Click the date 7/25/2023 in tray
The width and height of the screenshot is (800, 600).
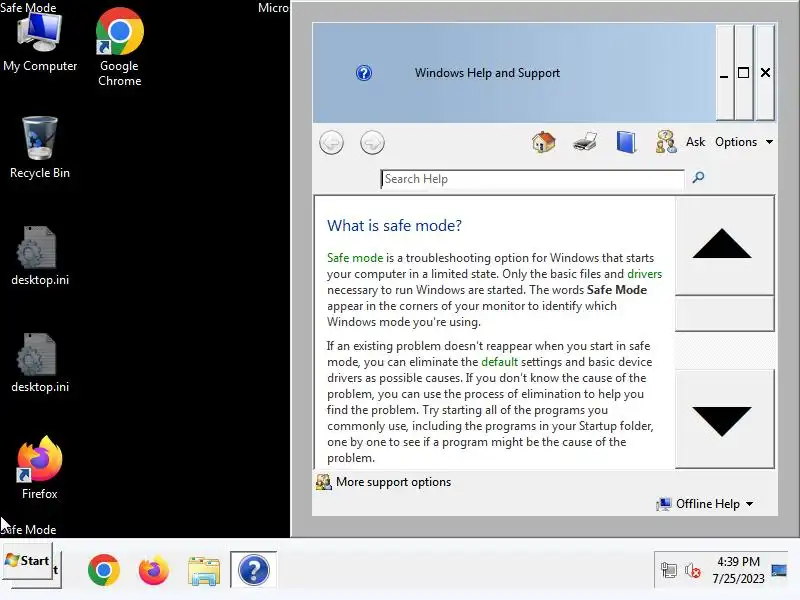click(738, 578)
